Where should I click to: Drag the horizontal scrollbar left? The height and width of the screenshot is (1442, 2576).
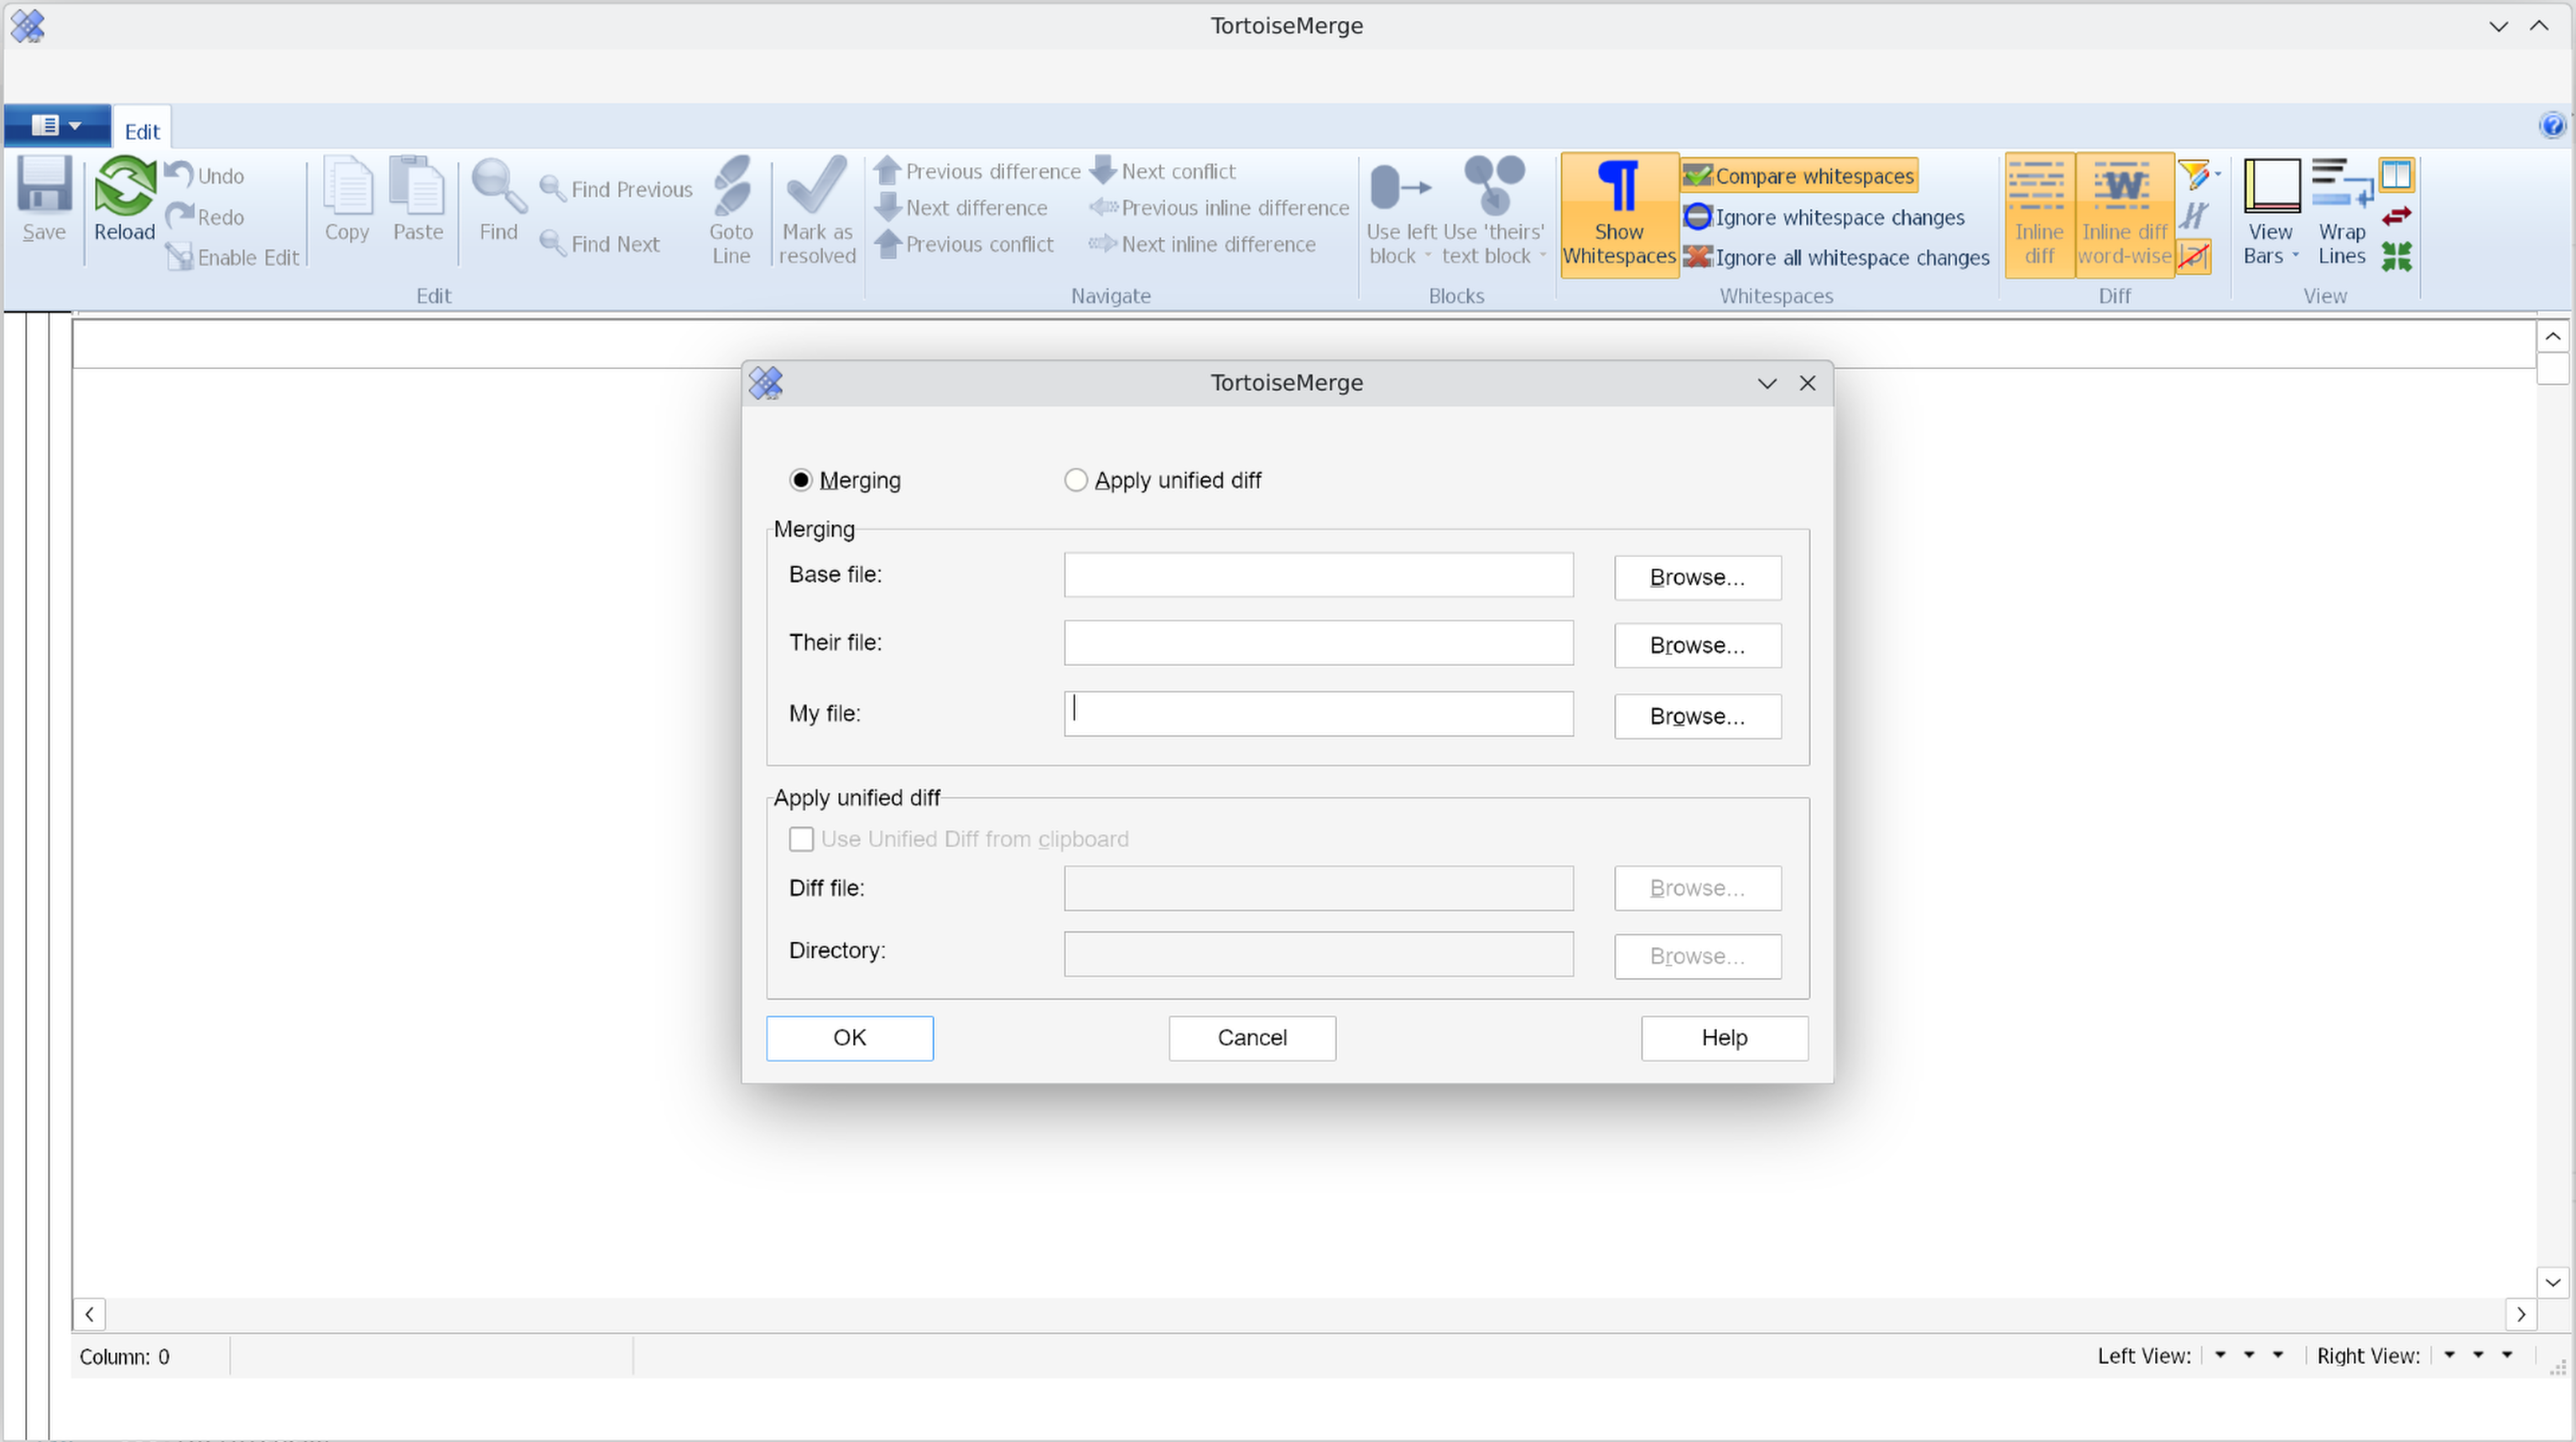click(91, 1311)
